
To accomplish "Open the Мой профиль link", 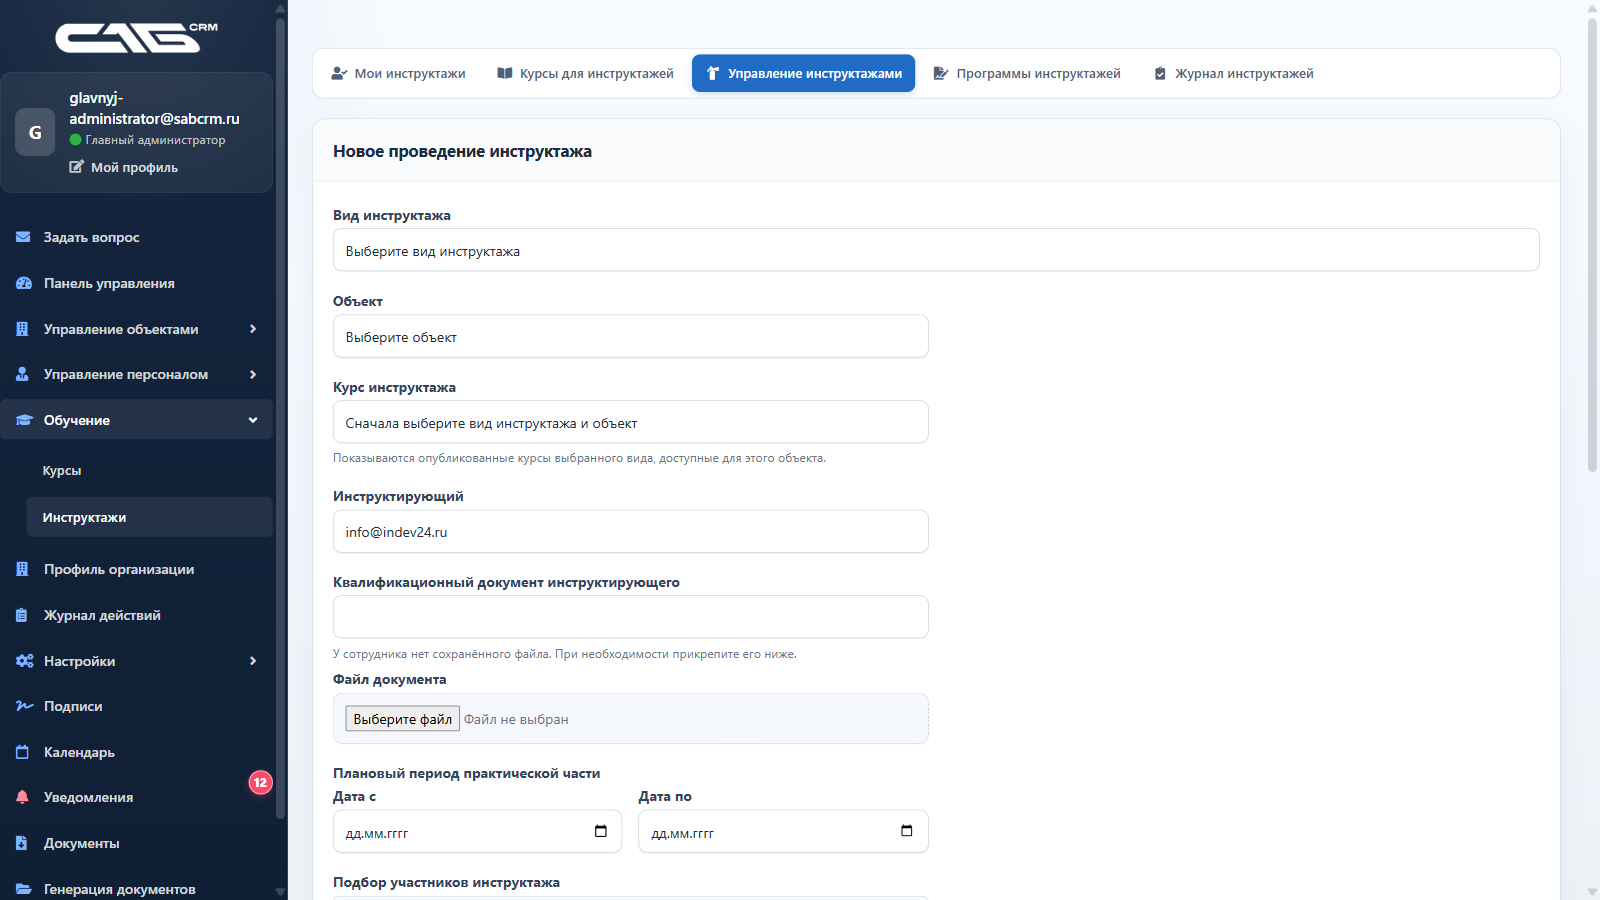I will tap(124, 167).
